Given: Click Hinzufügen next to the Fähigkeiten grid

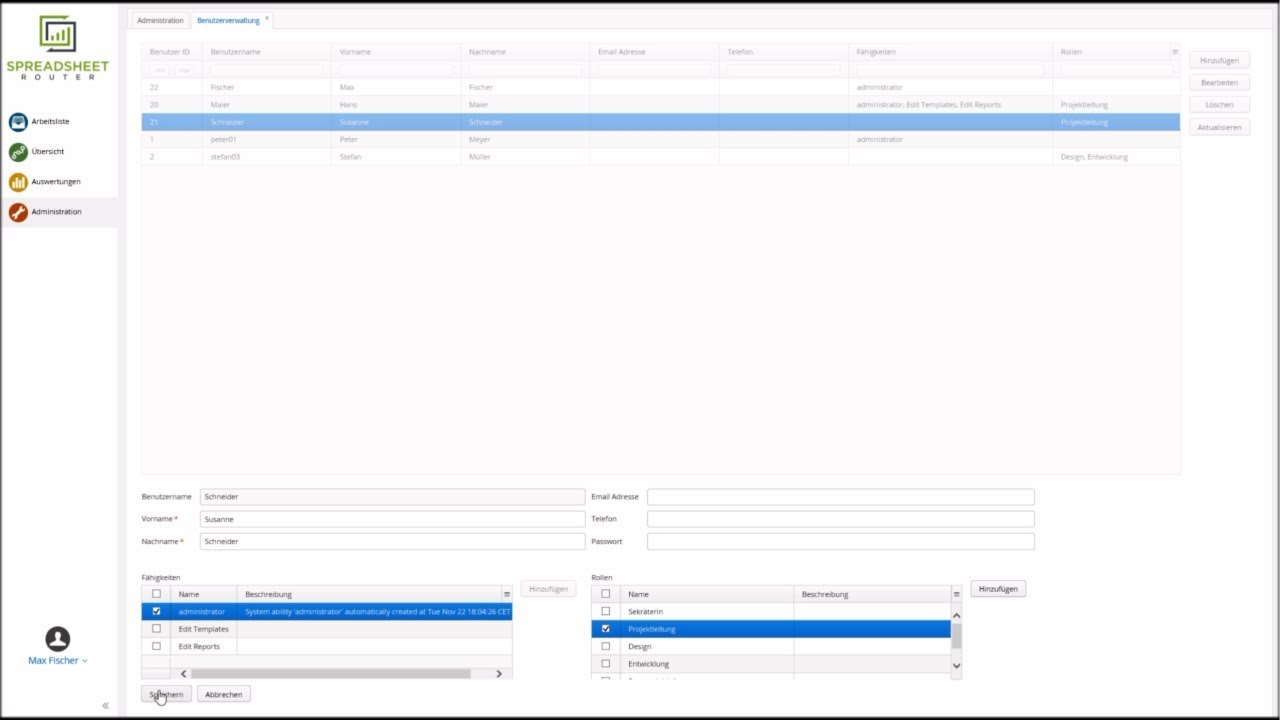Looking at the screenshot, I should click(548, 589).
